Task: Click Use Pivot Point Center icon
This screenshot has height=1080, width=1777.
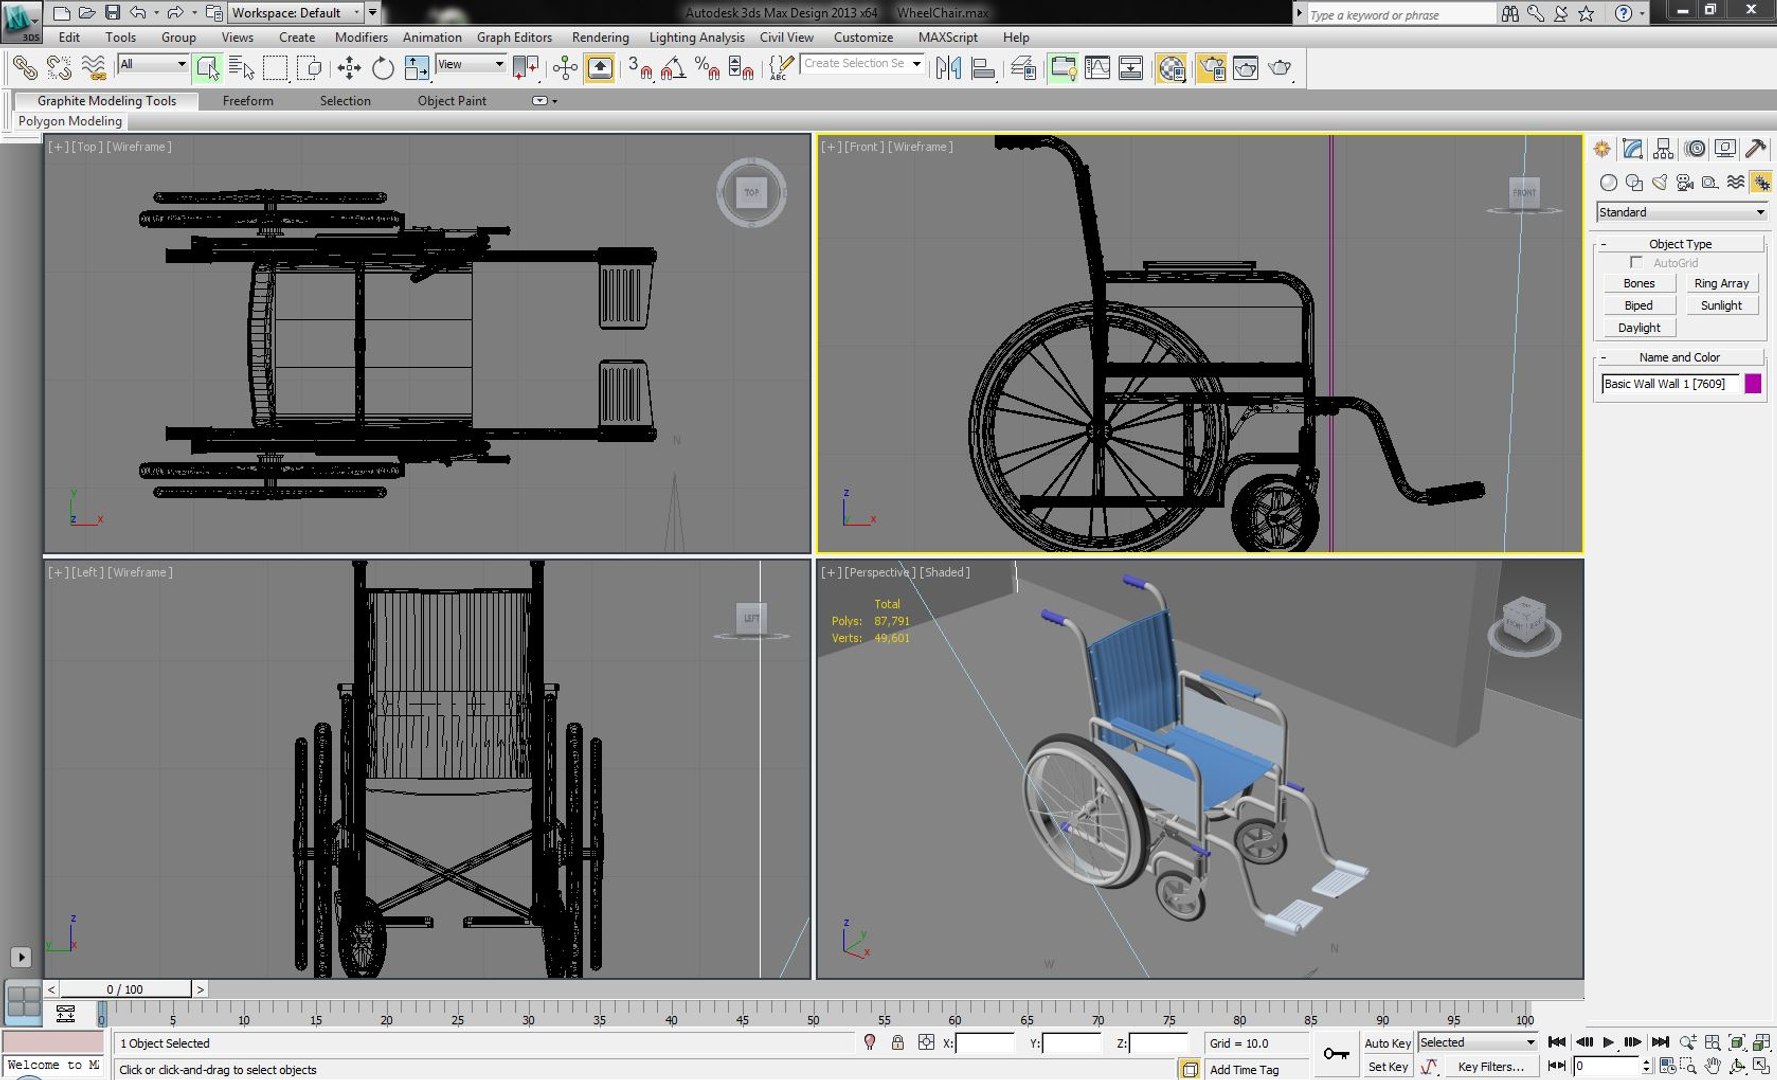Action: click(x=526, y=68)
